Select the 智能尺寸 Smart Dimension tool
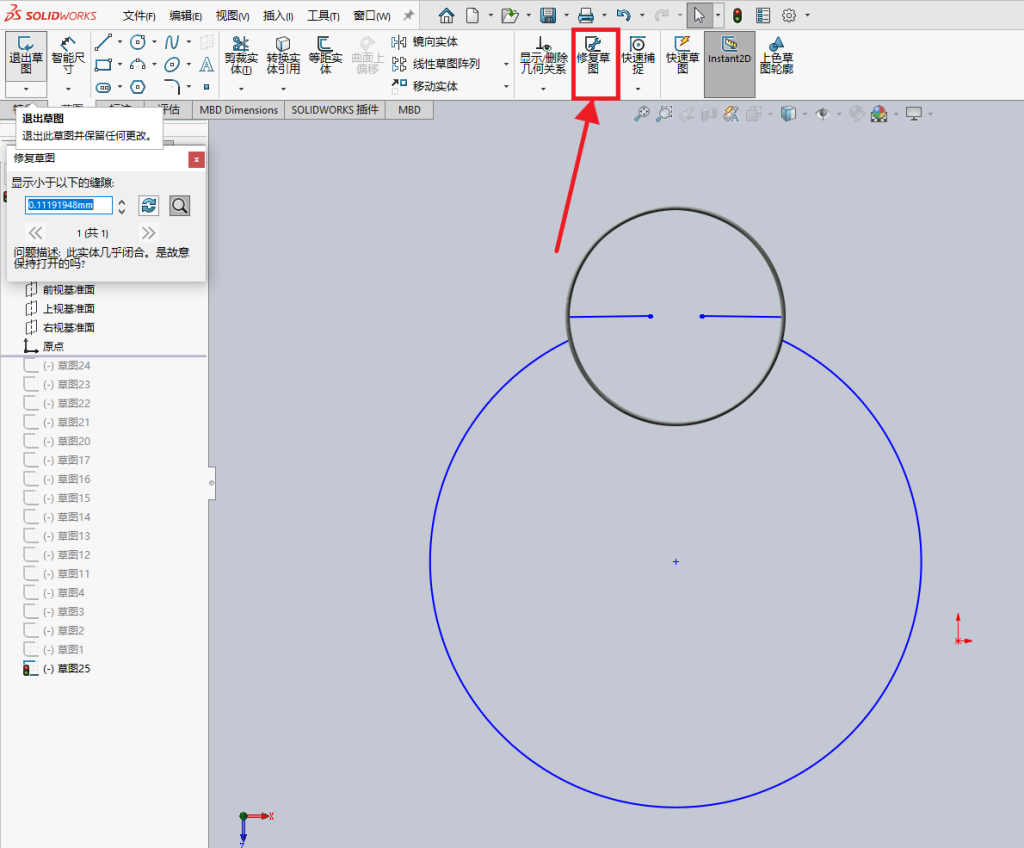 click(x=68, y=55)
